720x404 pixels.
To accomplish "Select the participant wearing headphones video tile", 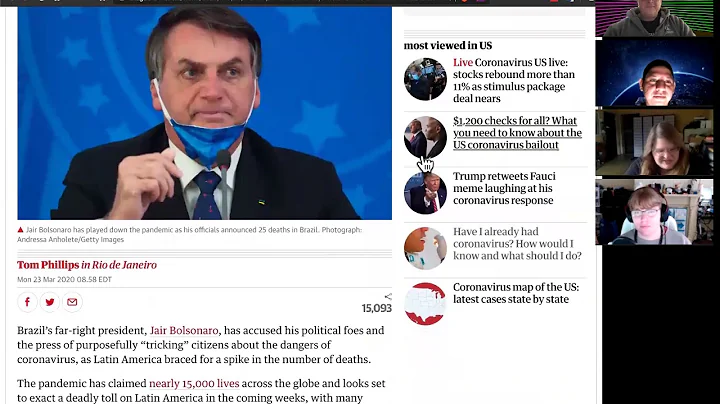I will (654, 212).
